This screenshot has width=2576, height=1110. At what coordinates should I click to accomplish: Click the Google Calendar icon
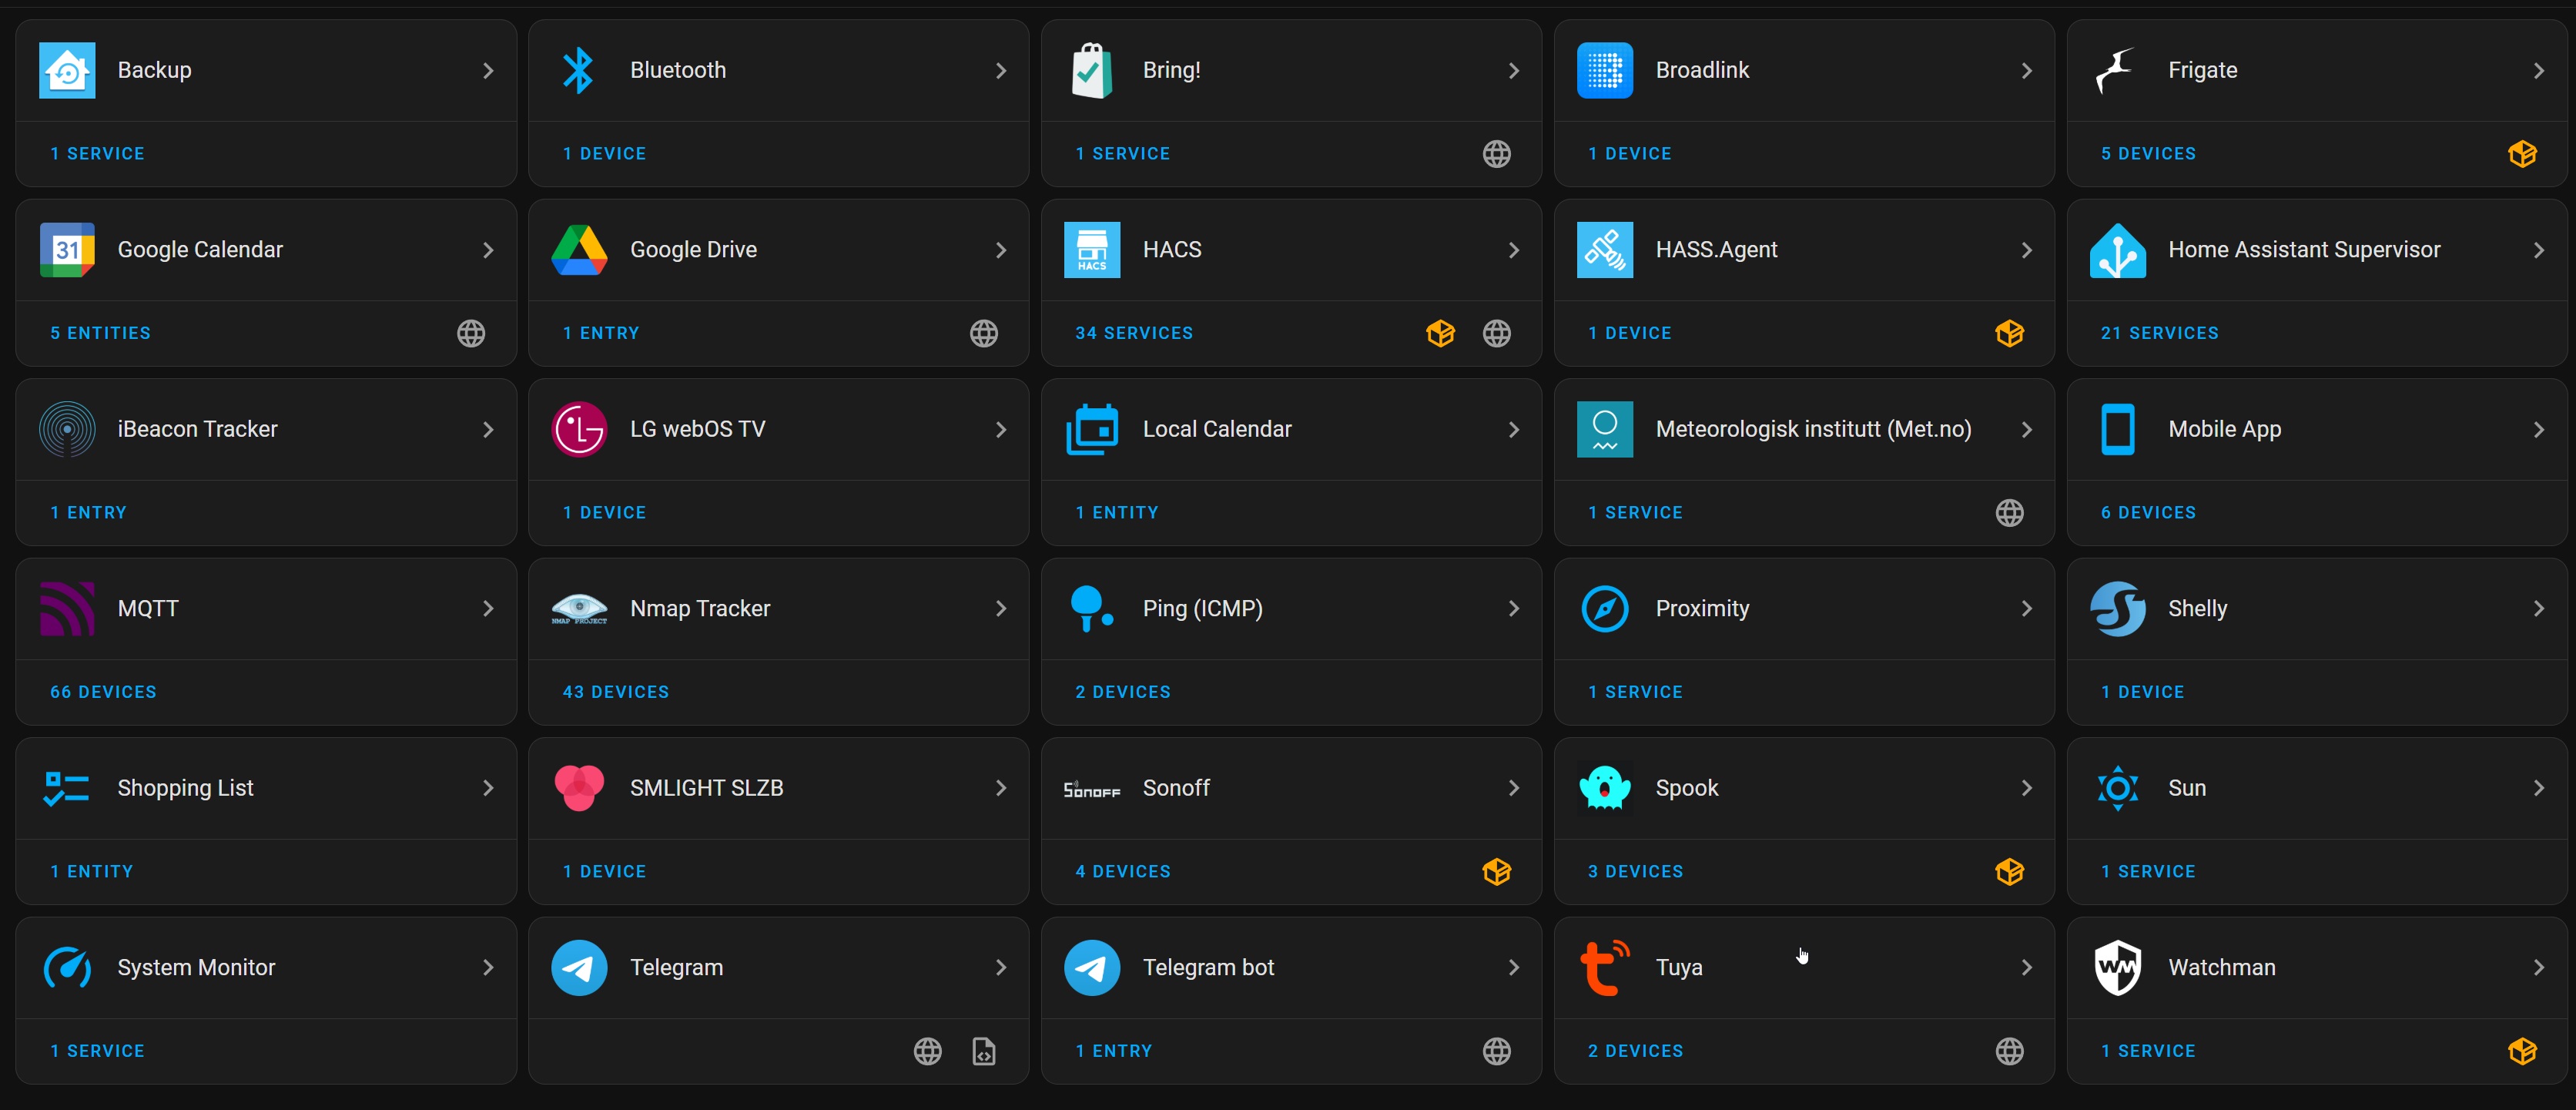click(x=67, y=250)
